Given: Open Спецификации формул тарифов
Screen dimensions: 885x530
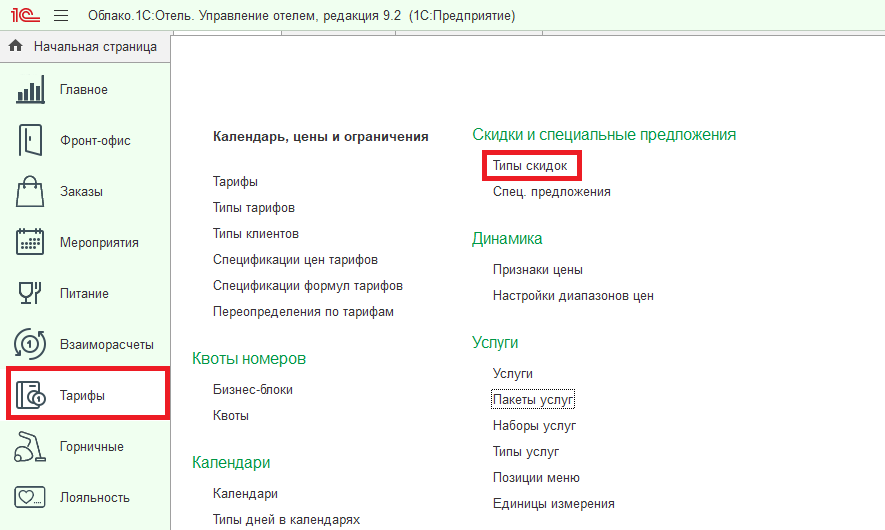Looking at the screenshot, I should 308,286.
